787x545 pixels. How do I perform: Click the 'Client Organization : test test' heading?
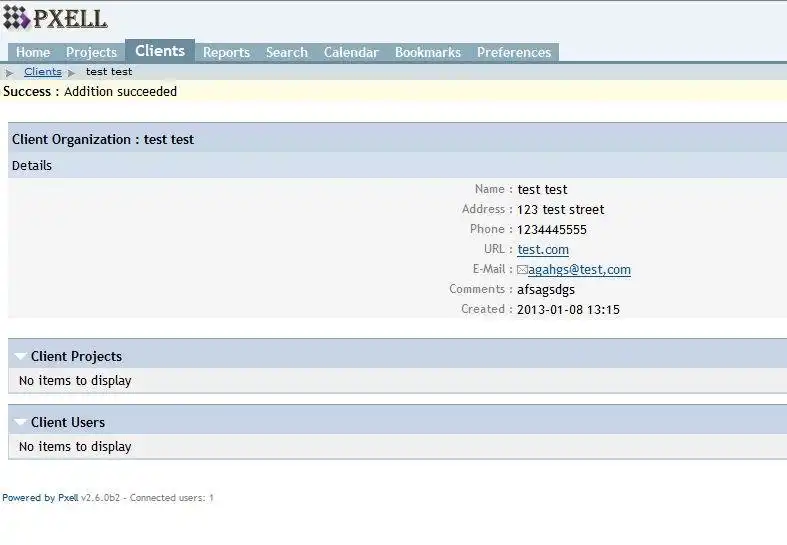click(103, 140)
